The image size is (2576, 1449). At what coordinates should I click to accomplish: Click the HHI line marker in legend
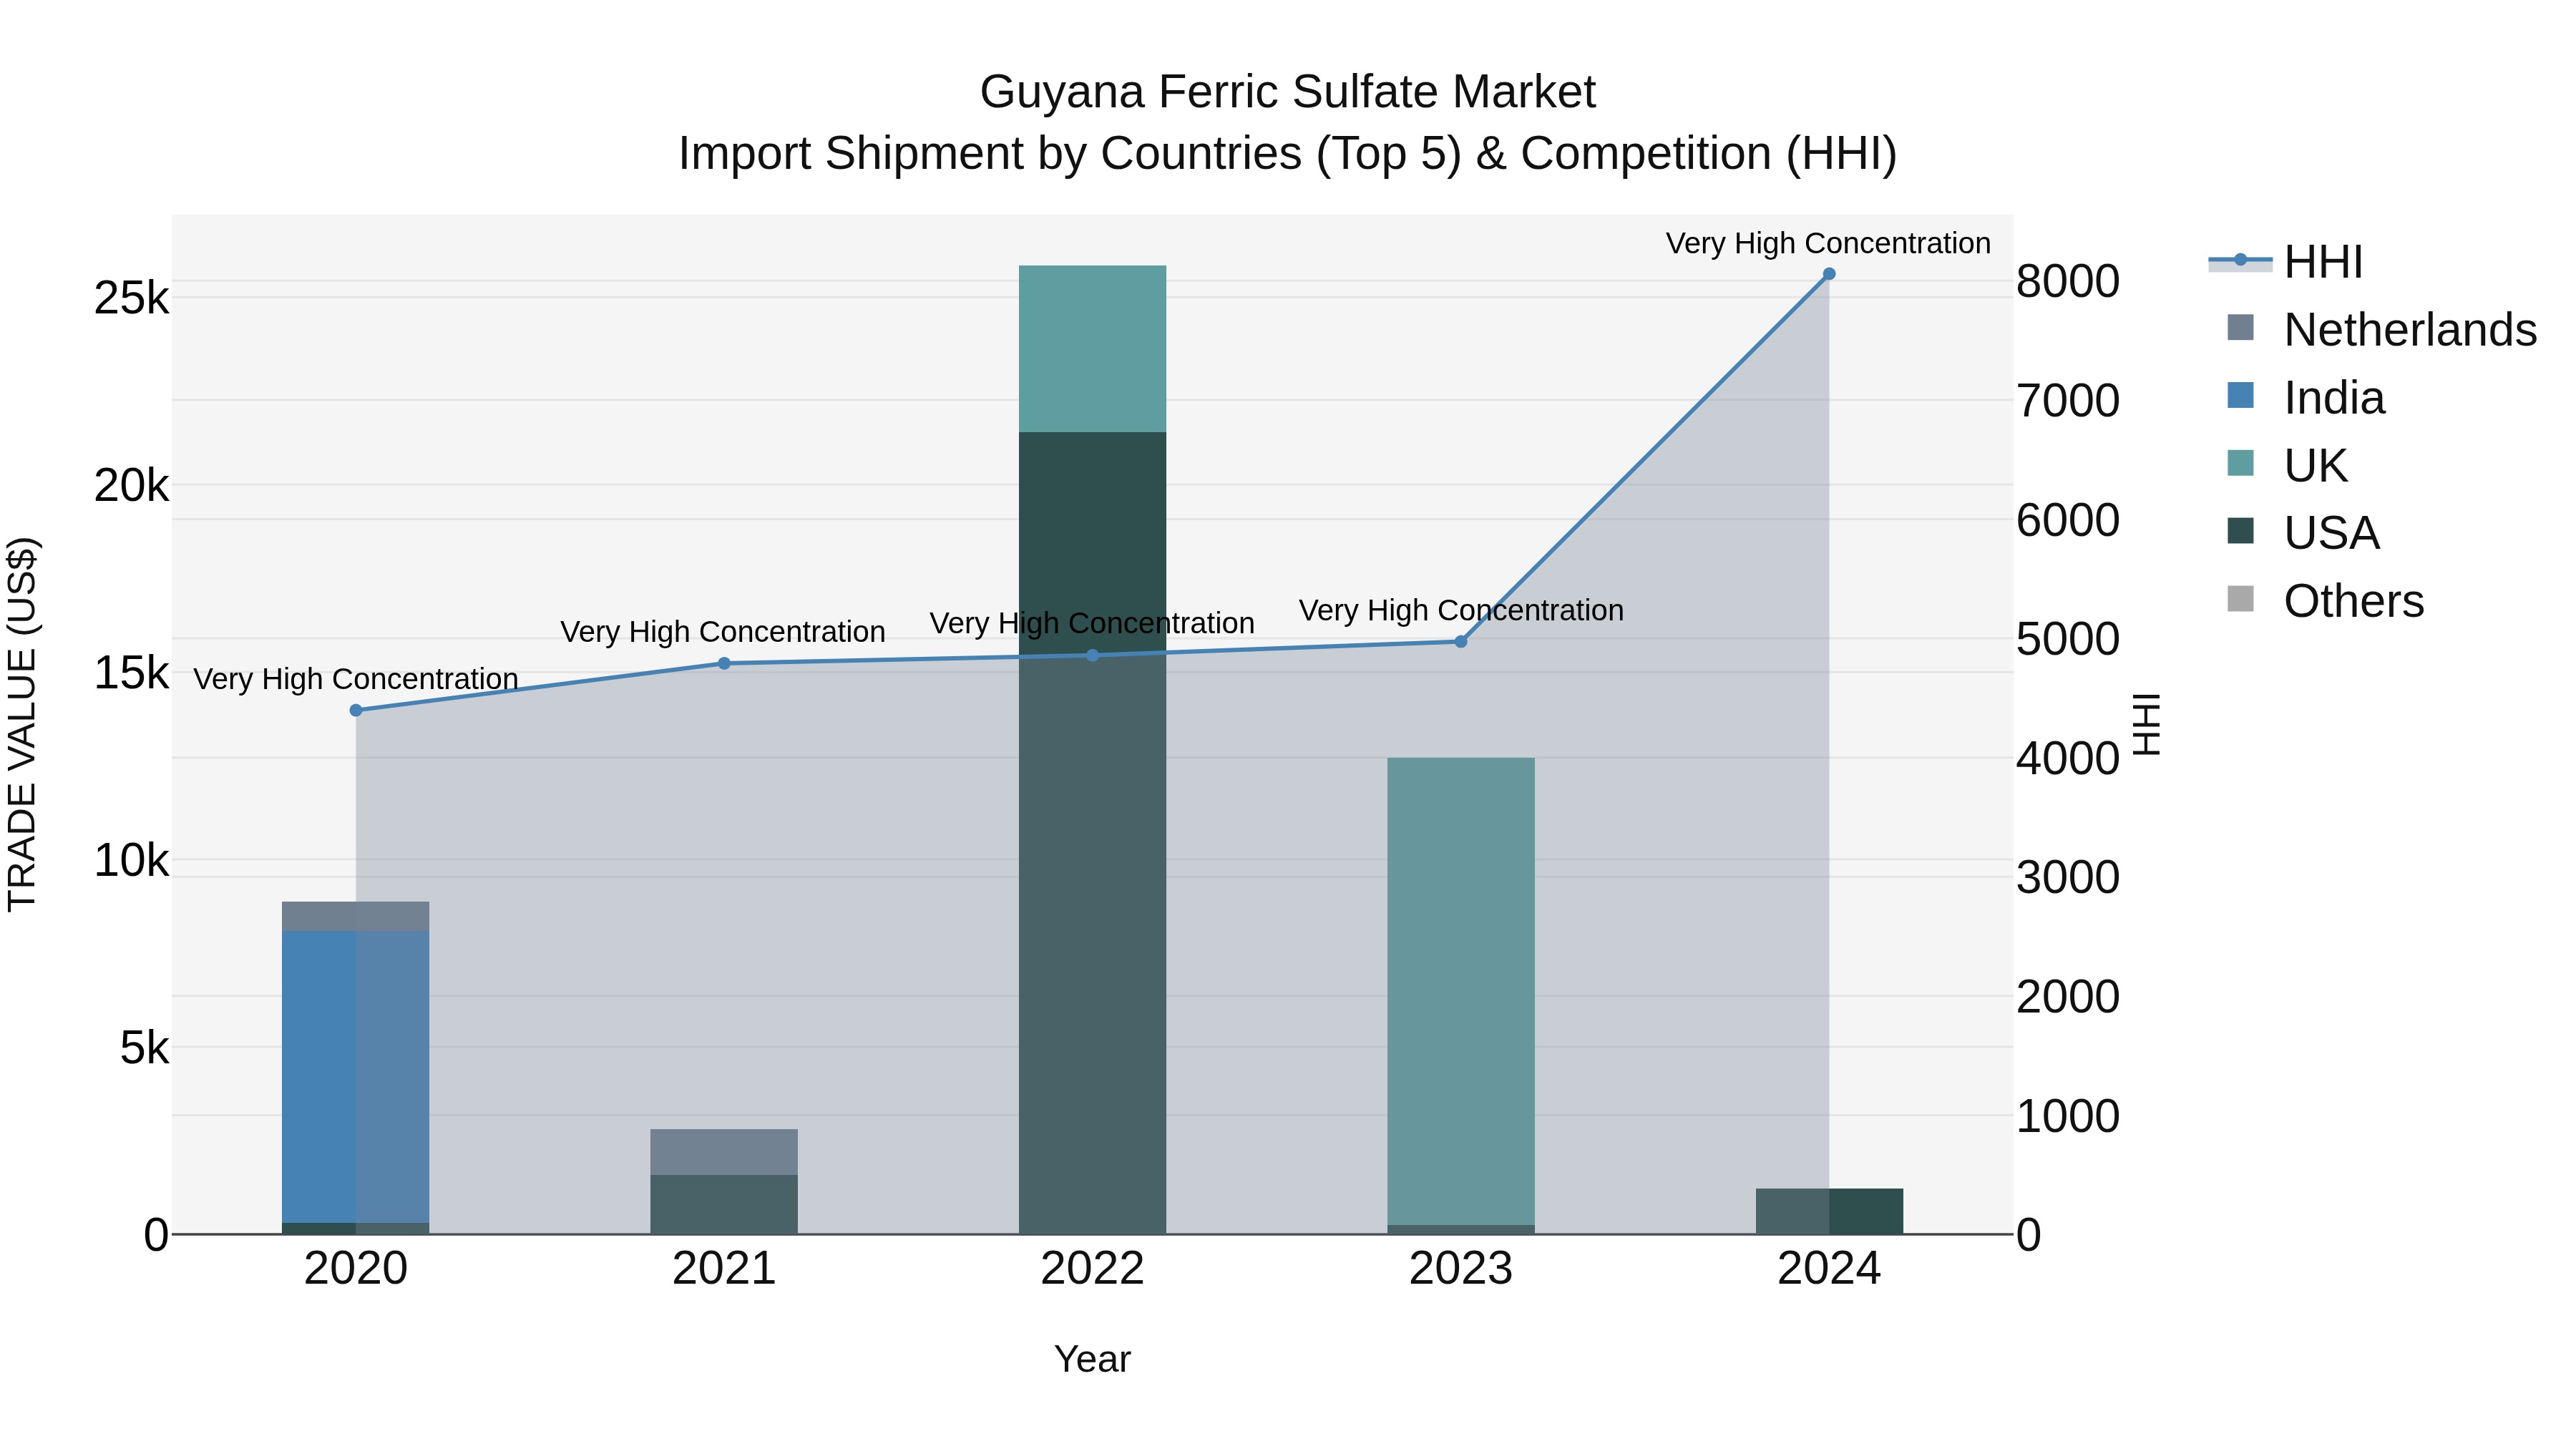(x=2240, y=260)
